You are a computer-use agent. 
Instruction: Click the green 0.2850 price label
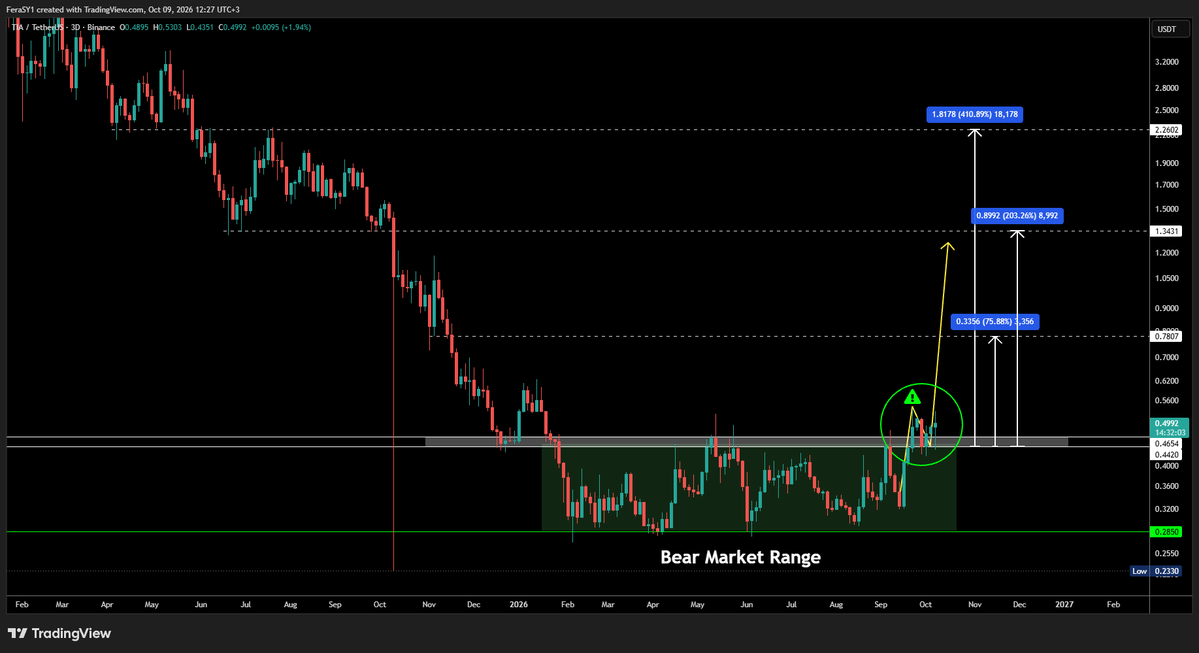coord(1166,531)
